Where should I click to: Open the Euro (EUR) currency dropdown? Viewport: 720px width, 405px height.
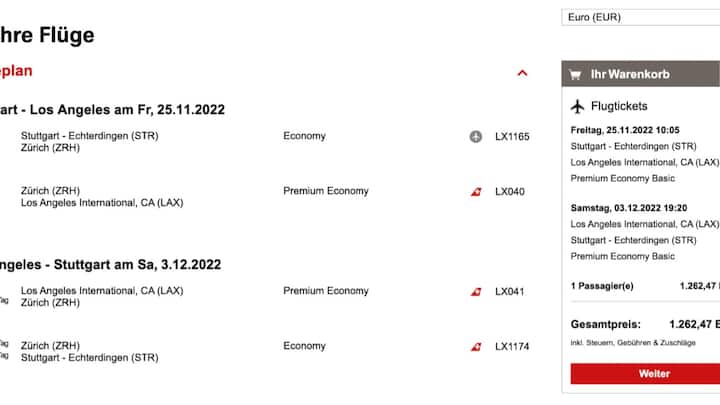pos(641,17)
